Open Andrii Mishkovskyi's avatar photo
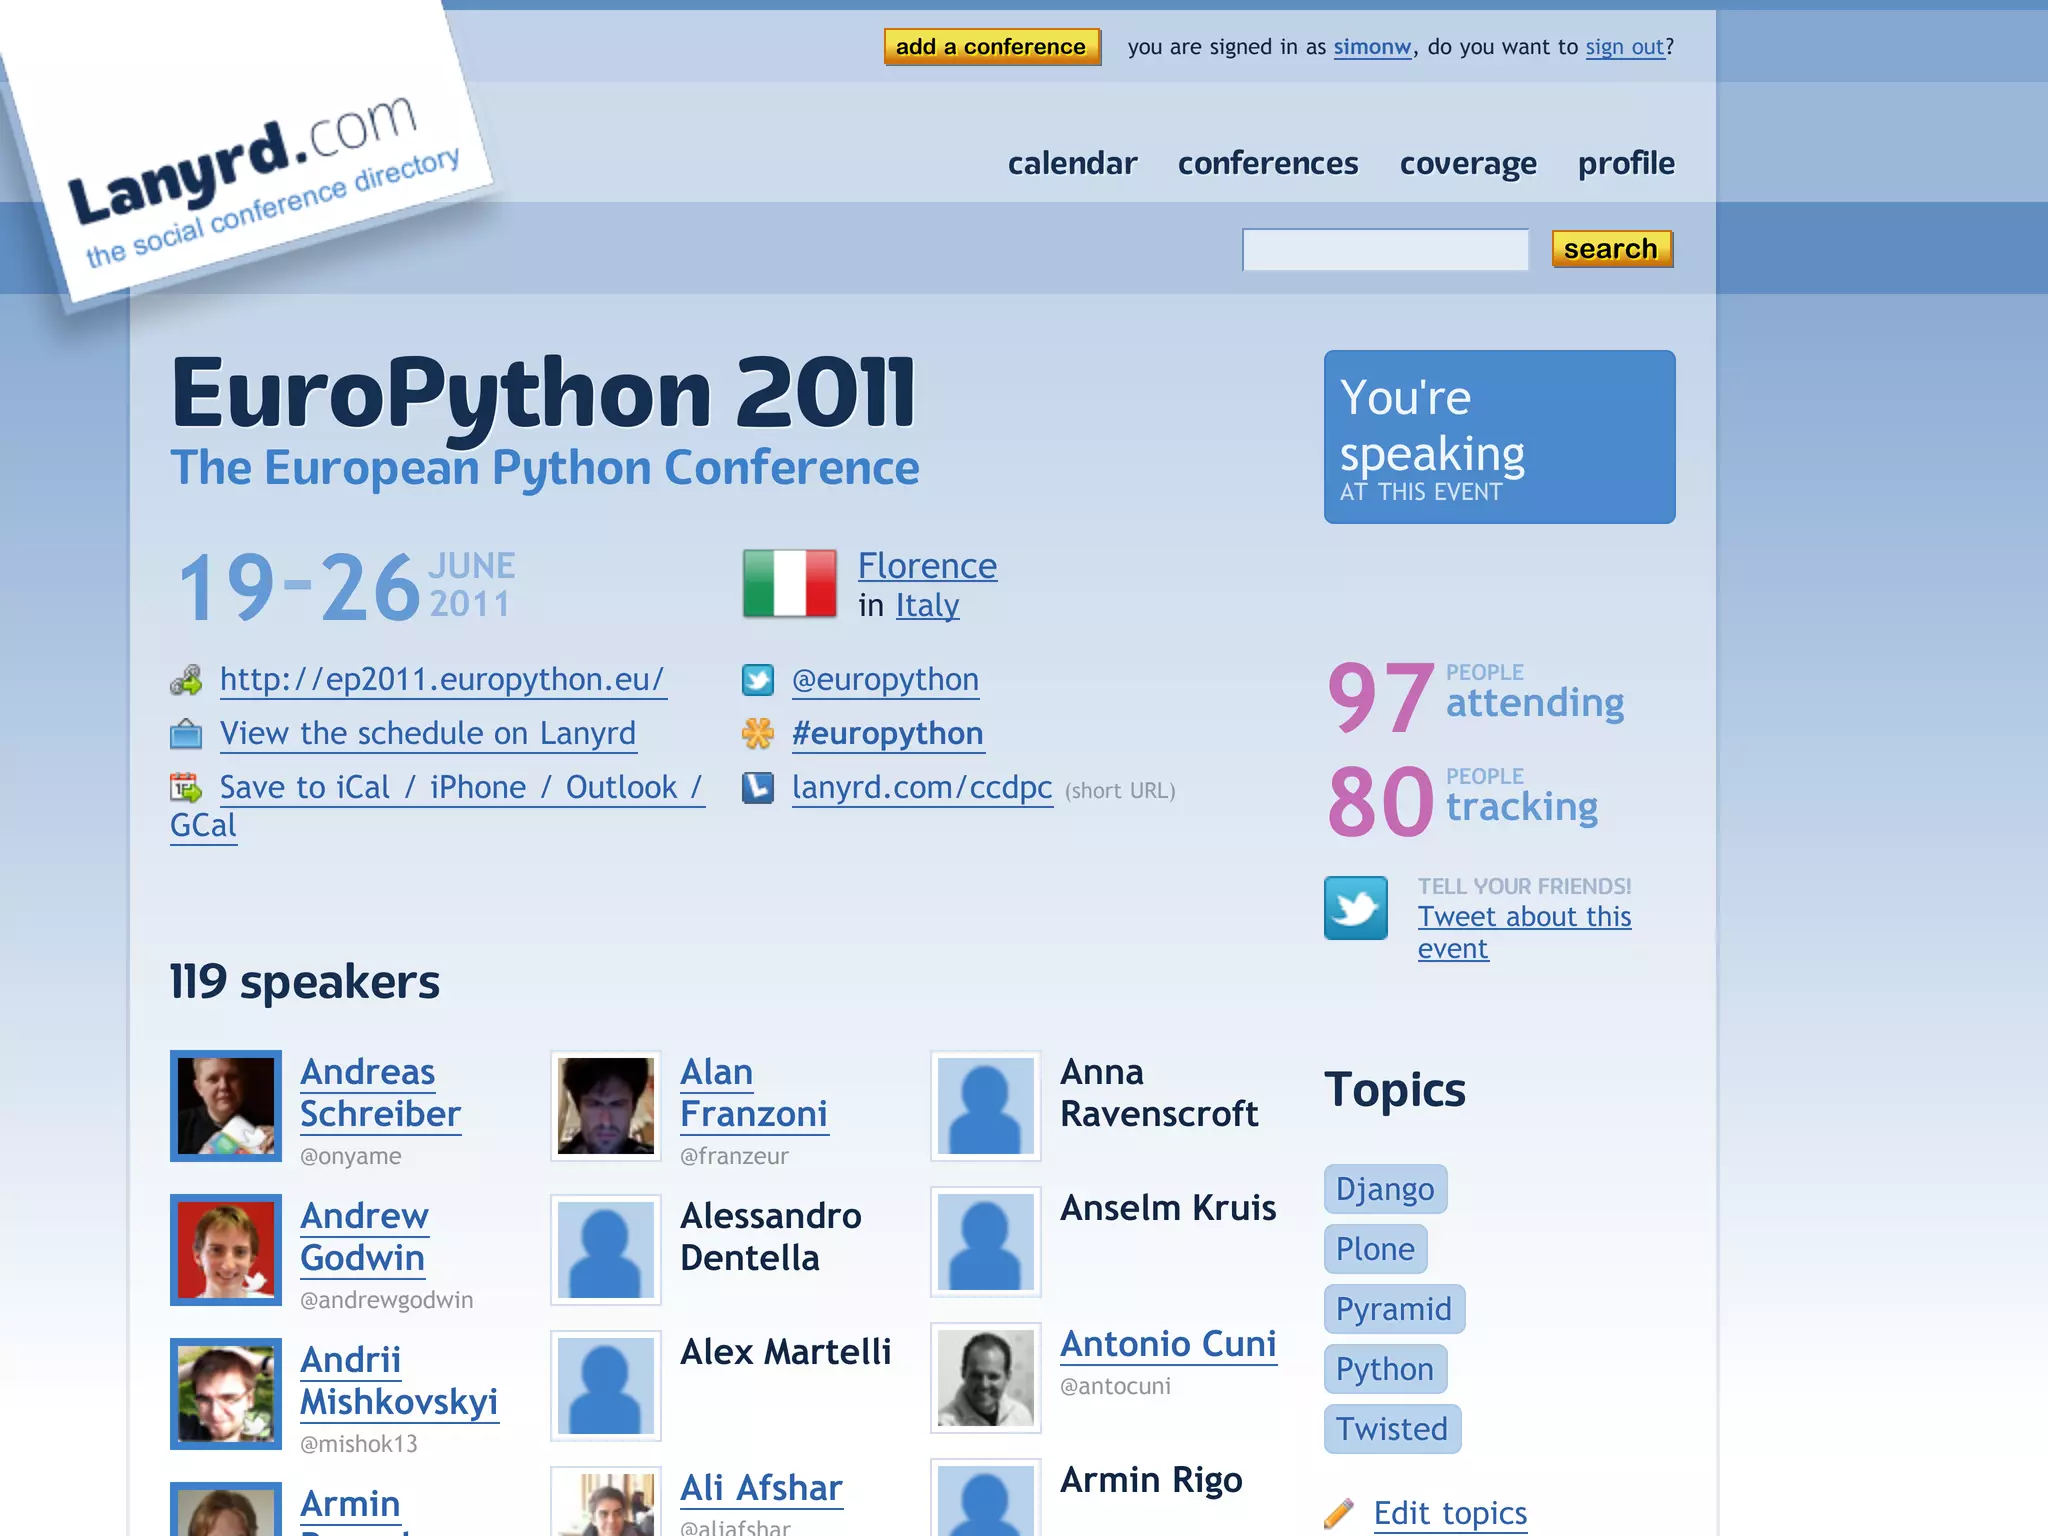The image size is (2048, 1536). (226, 1394)
